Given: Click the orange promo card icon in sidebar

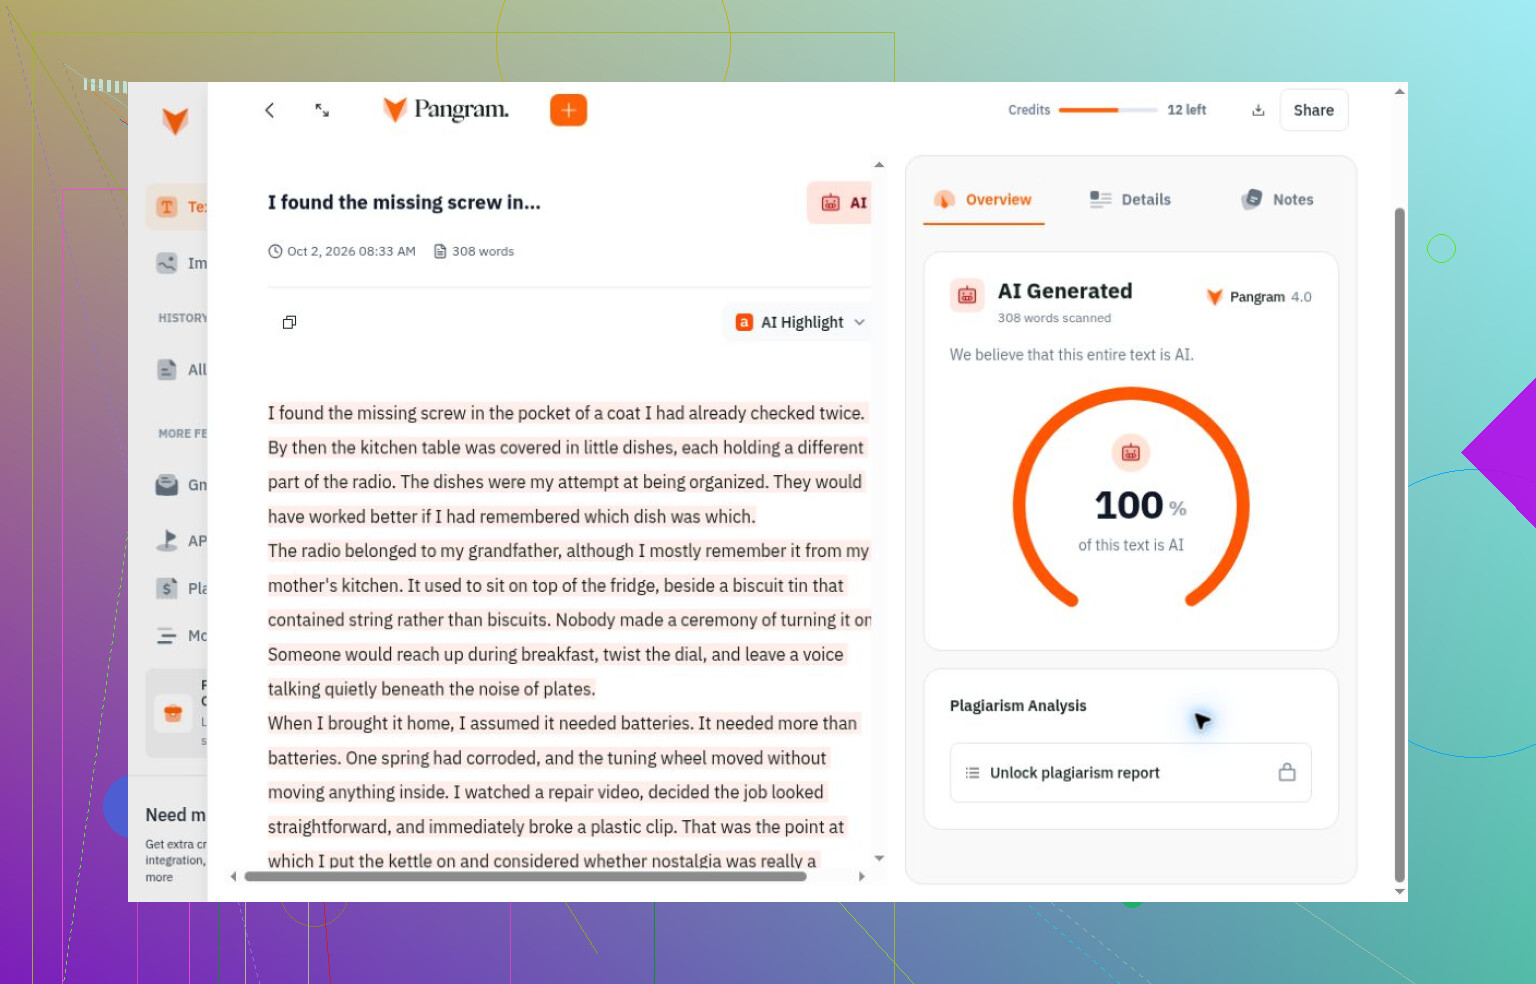Looking at the screenshot, I should [173, 713].
